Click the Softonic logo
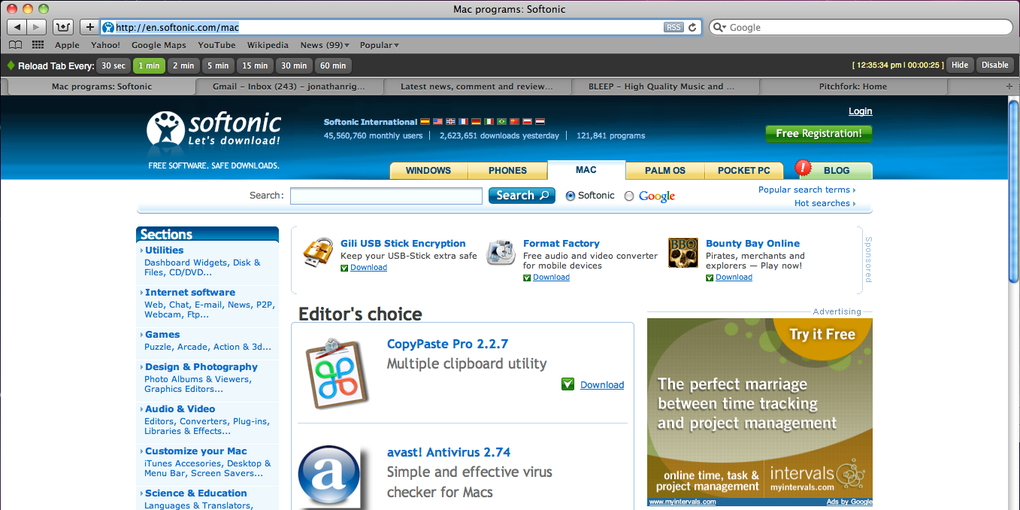The height and width of the screenshot is (510, 1020). 213,129
